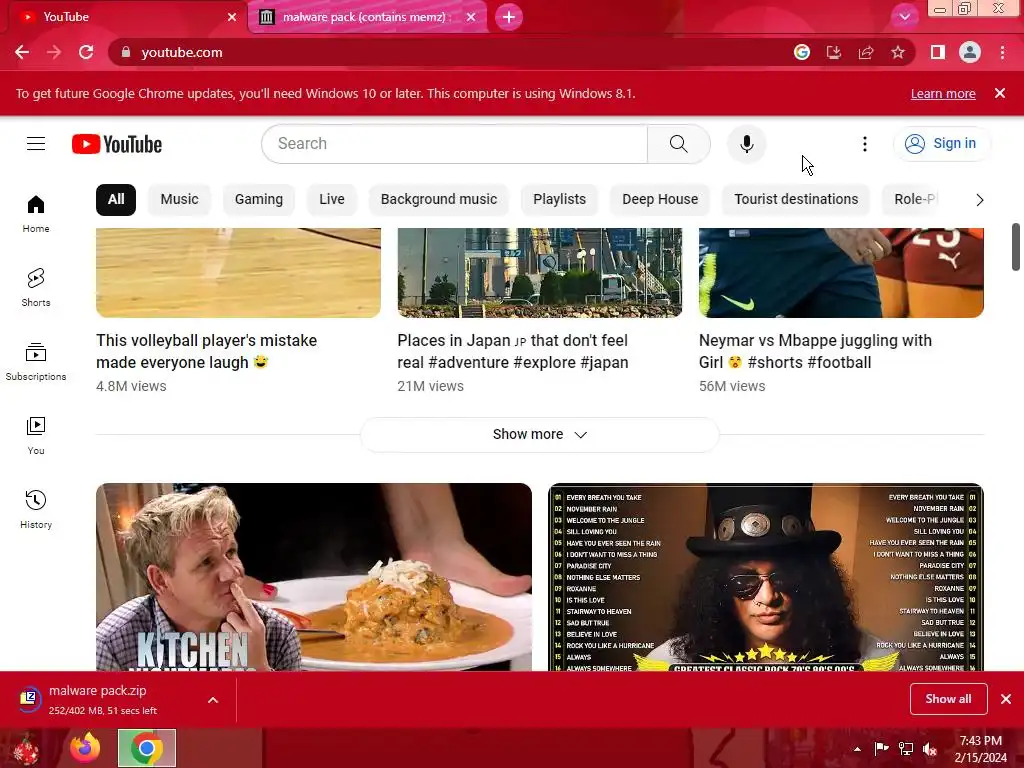The image size is (1024, 768).
Task: Click the page vertical scrollbar
Action: (x=1016, y=247)
